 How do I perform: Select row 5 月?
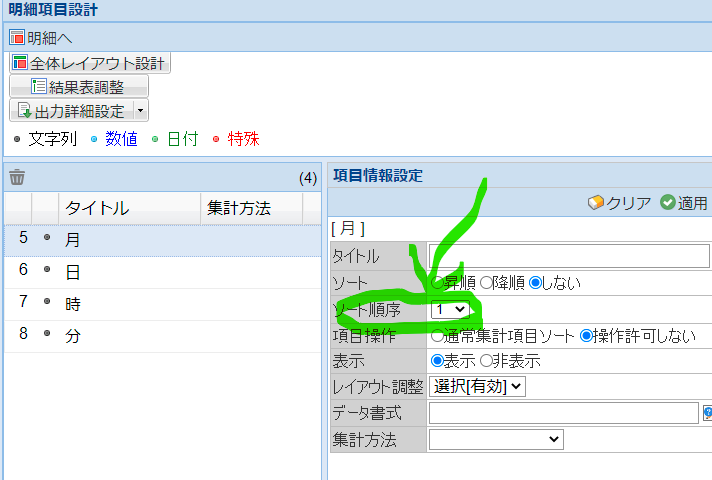point(163,240)
